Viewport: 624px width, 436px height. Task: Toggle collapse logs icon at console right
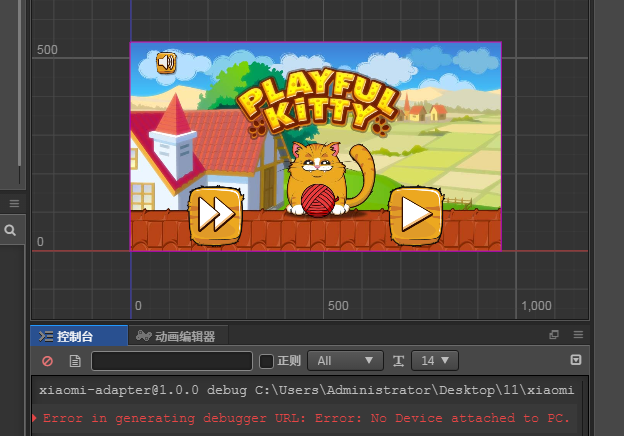coord(575,360)
